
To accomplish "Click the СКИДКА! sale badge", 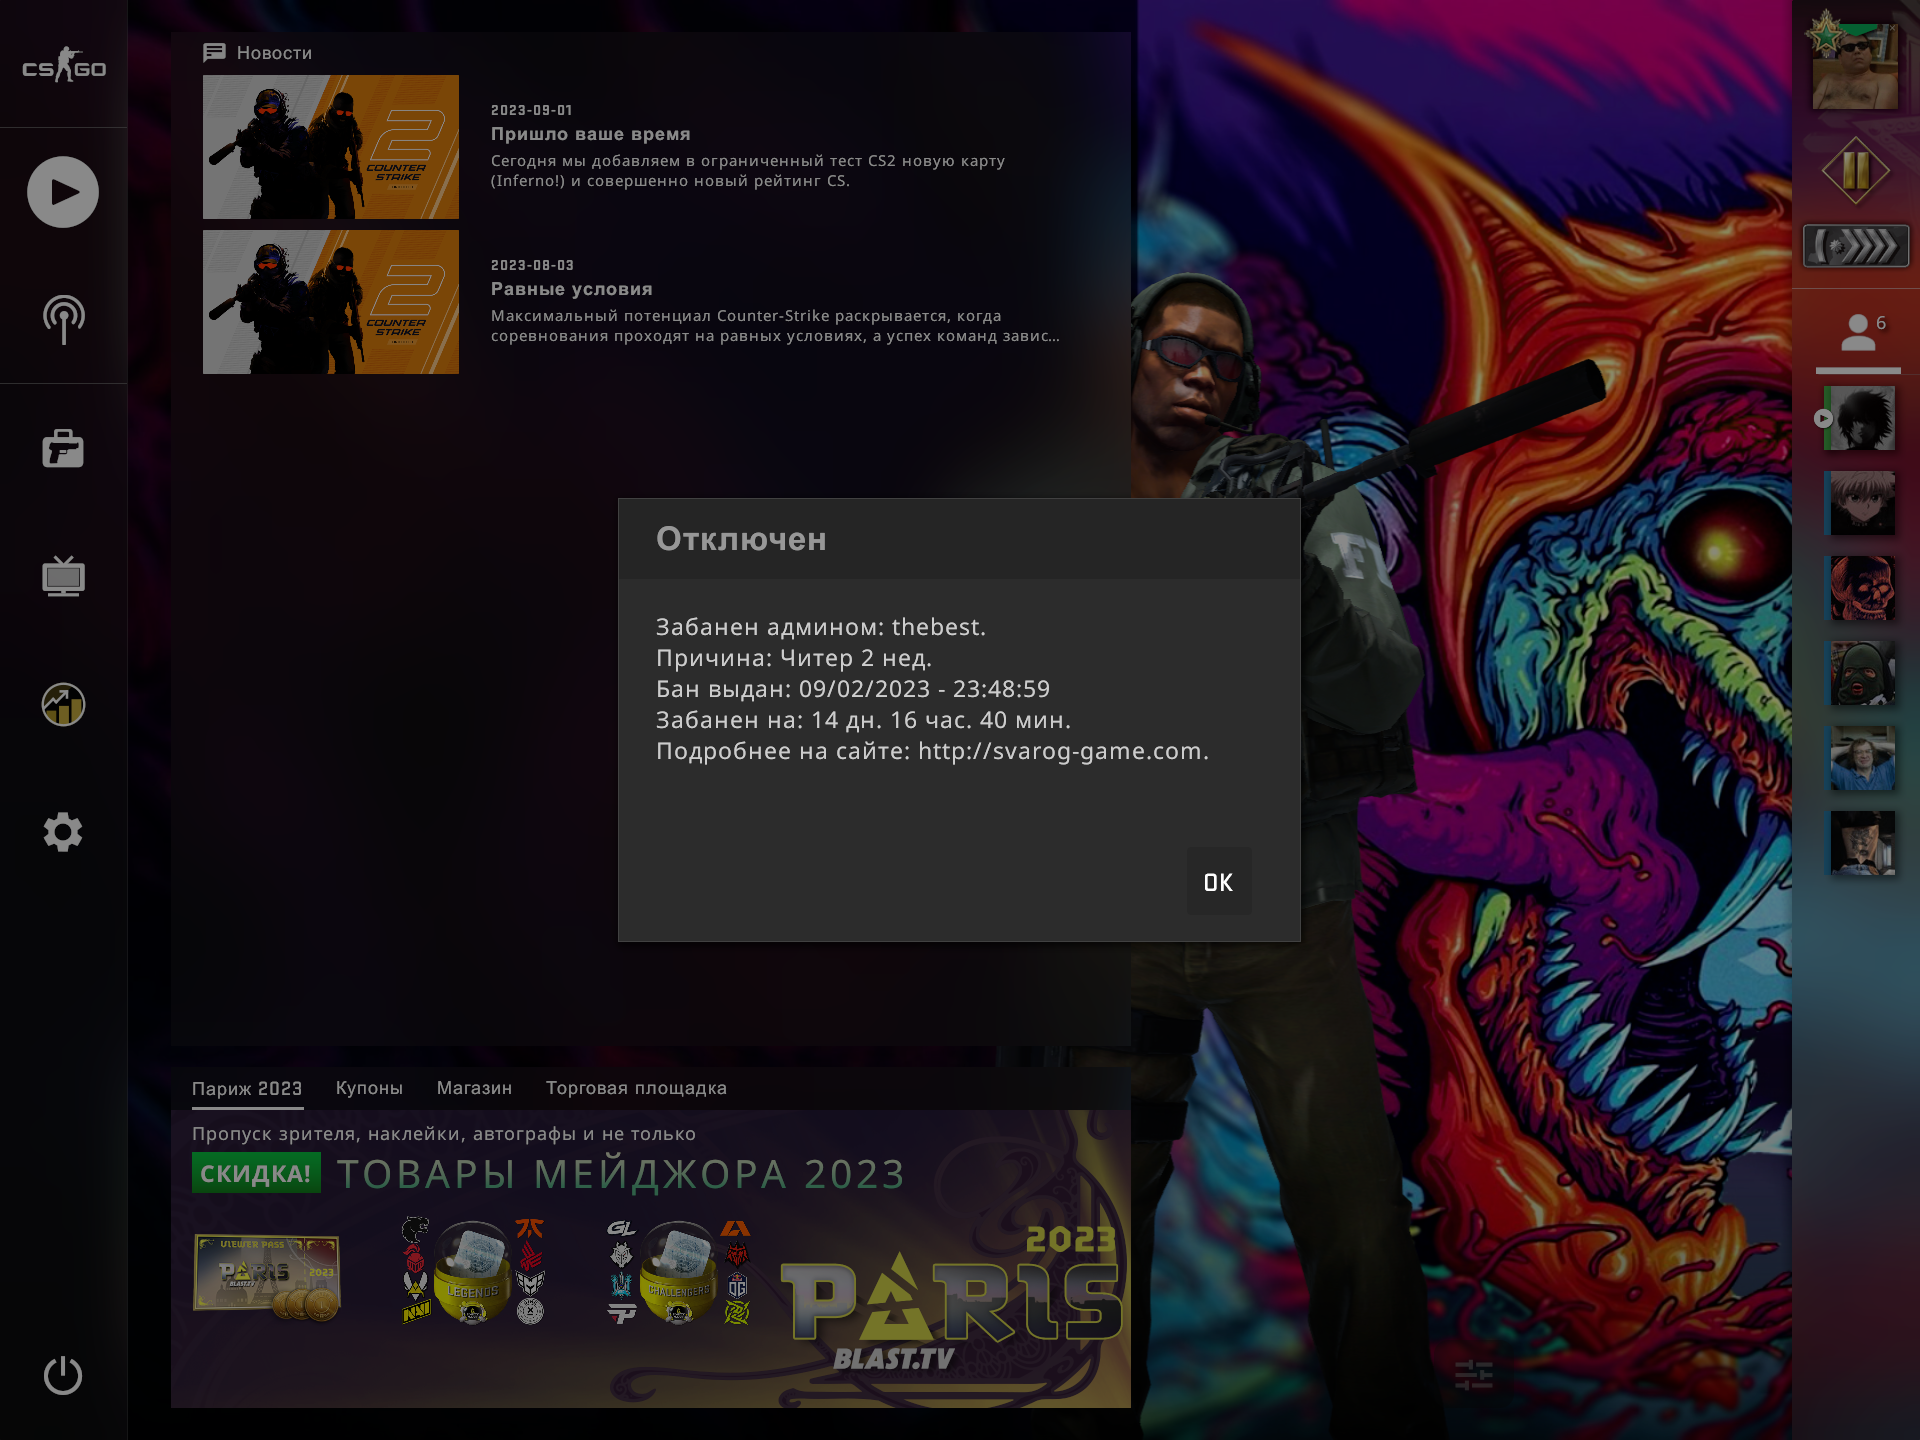I will pos(256,1173).
